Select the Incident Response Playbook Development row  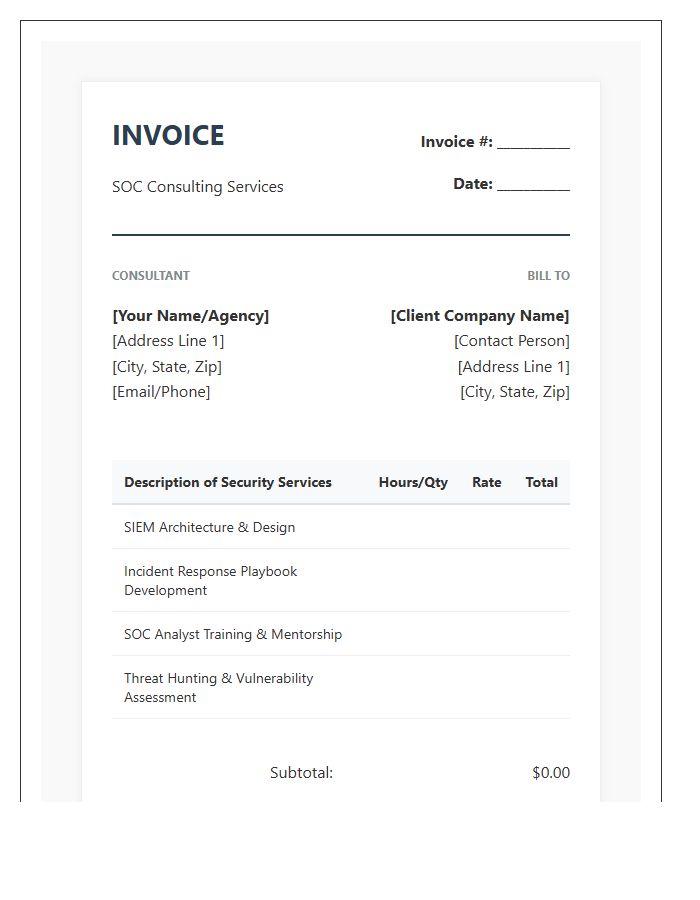(341, 580)
